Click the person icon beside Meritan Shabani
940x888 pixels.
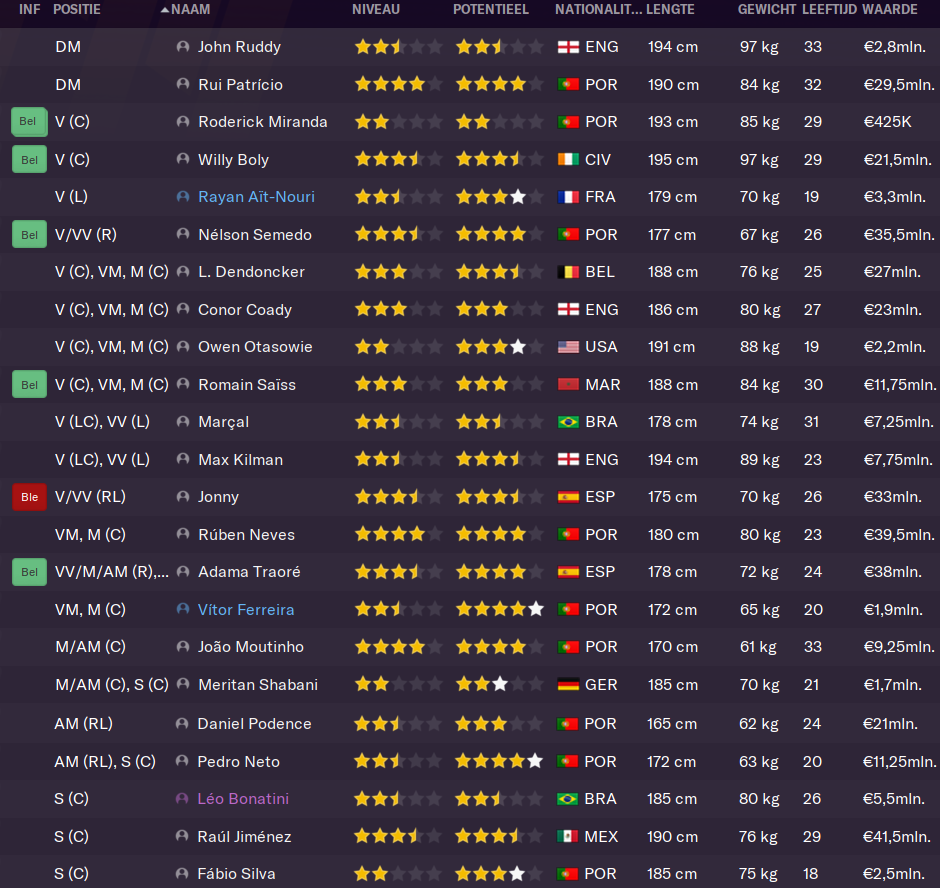183,684
